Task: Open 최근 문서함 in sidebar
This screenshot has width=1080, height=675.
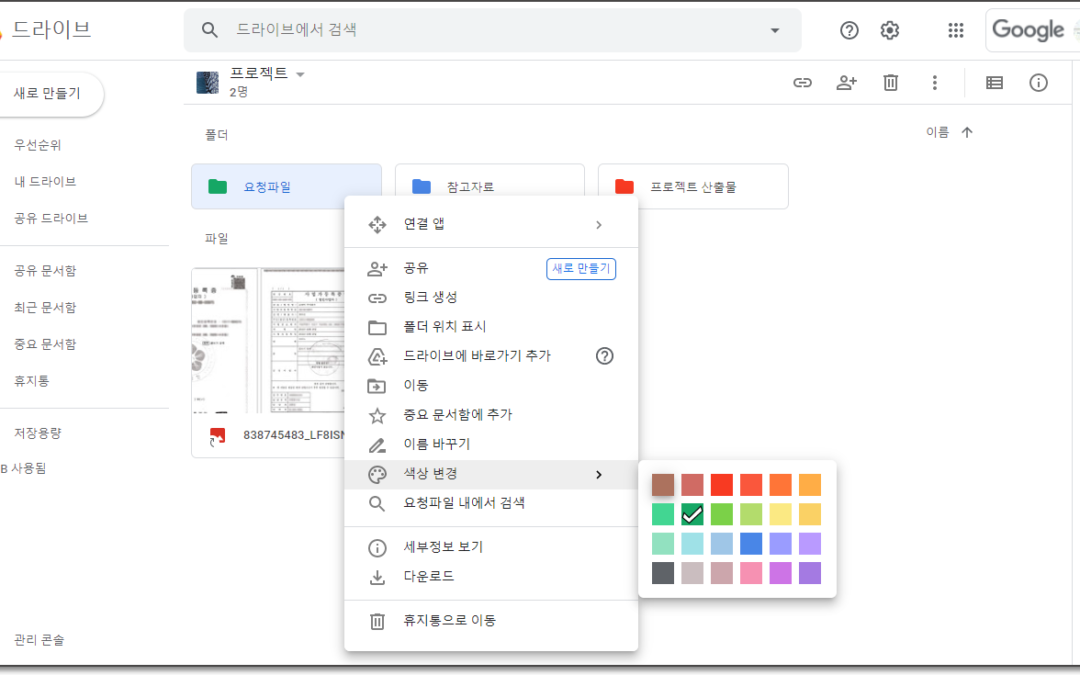Action: [45, 307]
